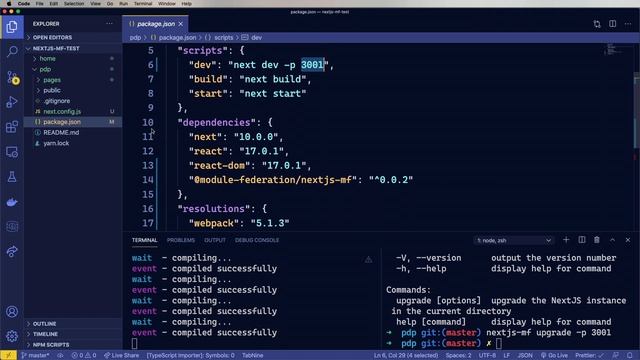
Task: Click TabNine in status bar
Action: [x=253, y=355]
